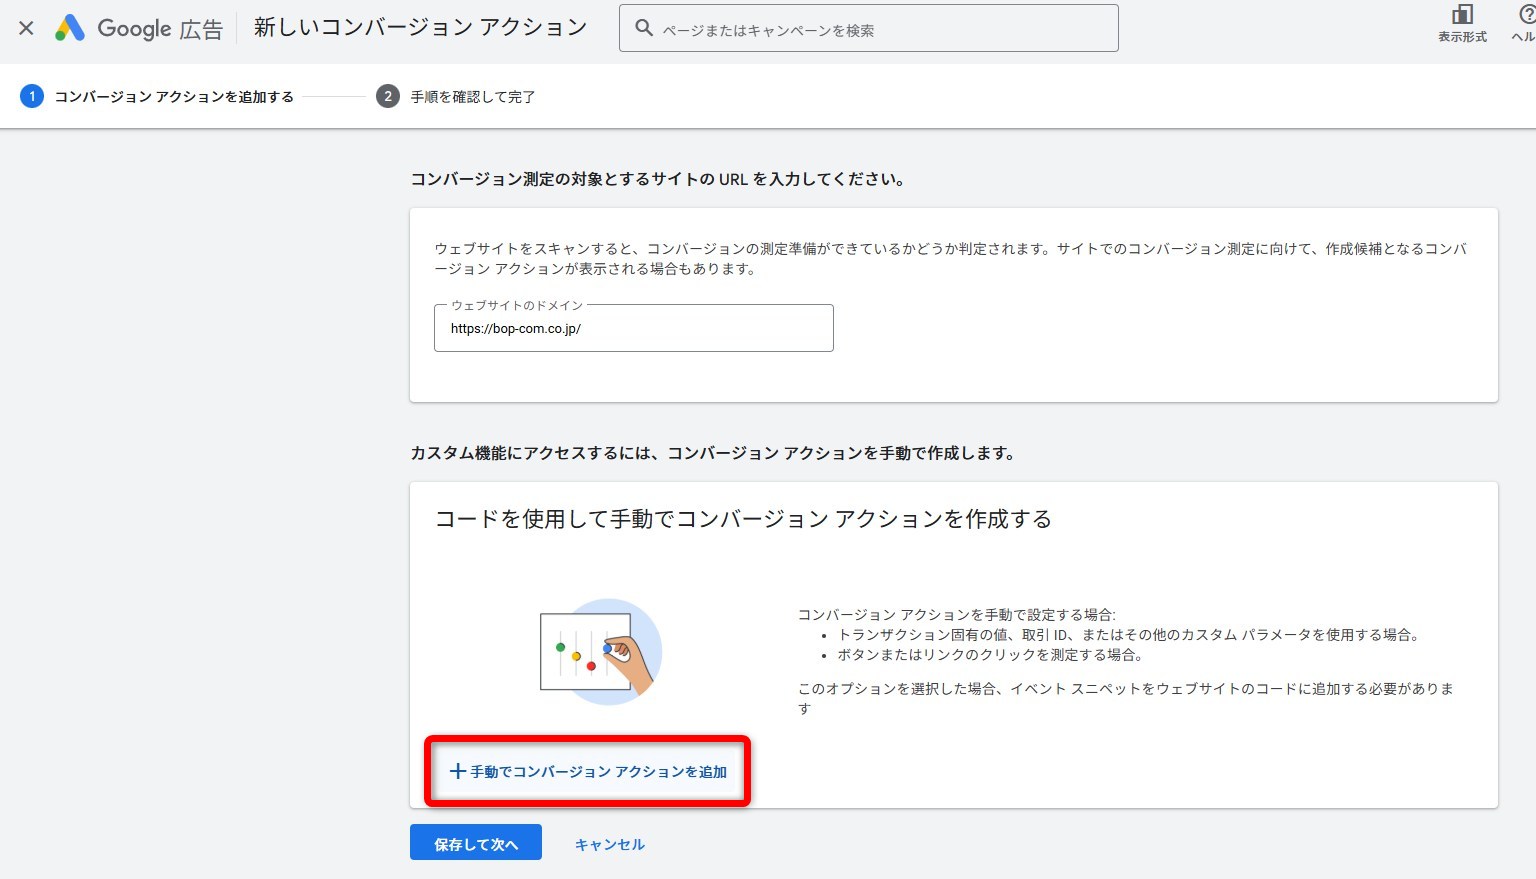Click the ウェブサイトをスキャンすると description text
This screenshot has height=879, width=1536.
[951, 258]
